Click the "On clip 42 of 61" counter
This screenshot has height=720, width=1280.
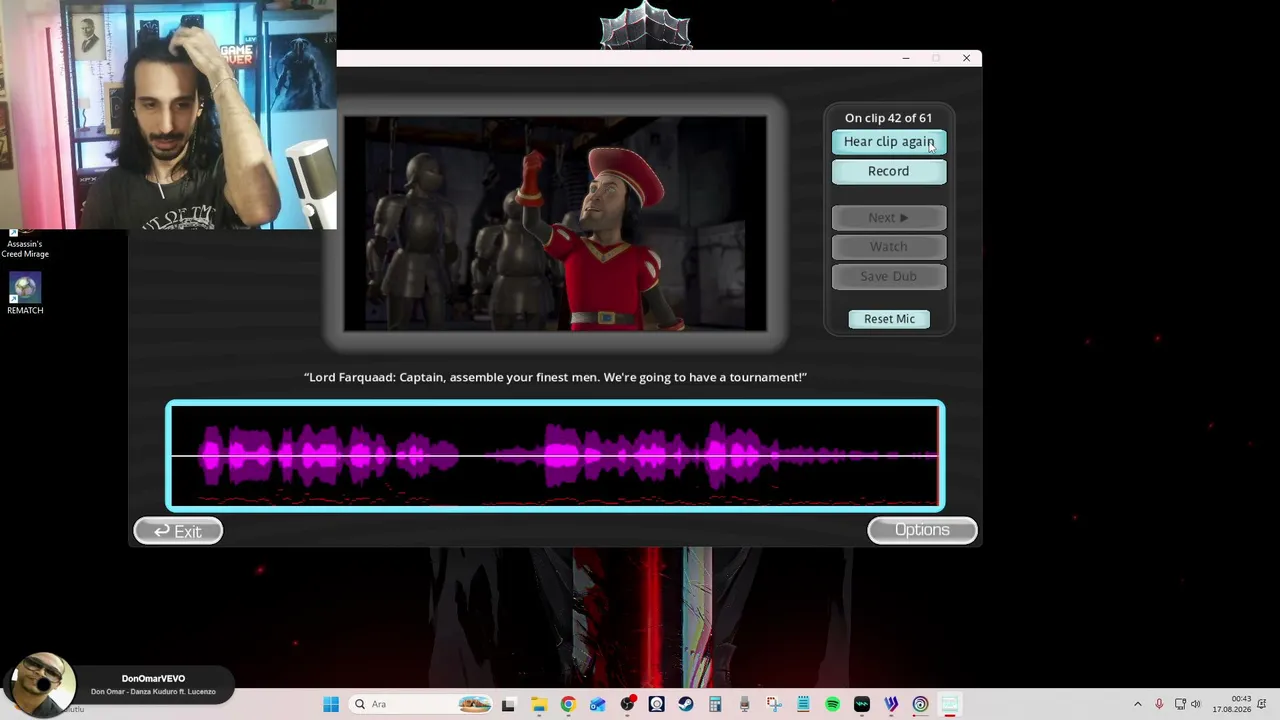pyautogui.click(x=888, y=118)
